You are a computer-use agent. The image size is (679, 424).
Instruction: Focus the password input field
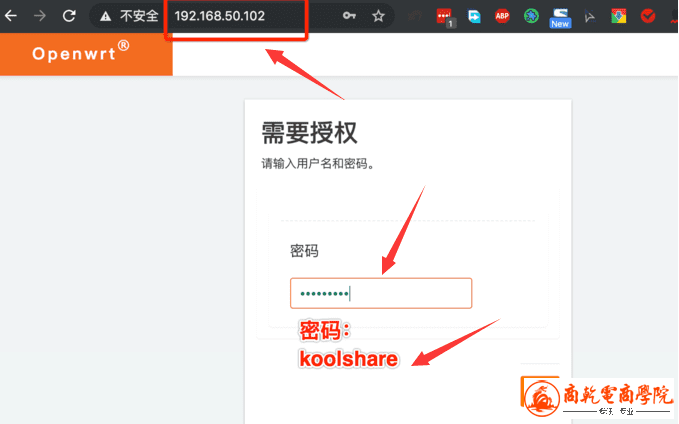coord(380,293)
